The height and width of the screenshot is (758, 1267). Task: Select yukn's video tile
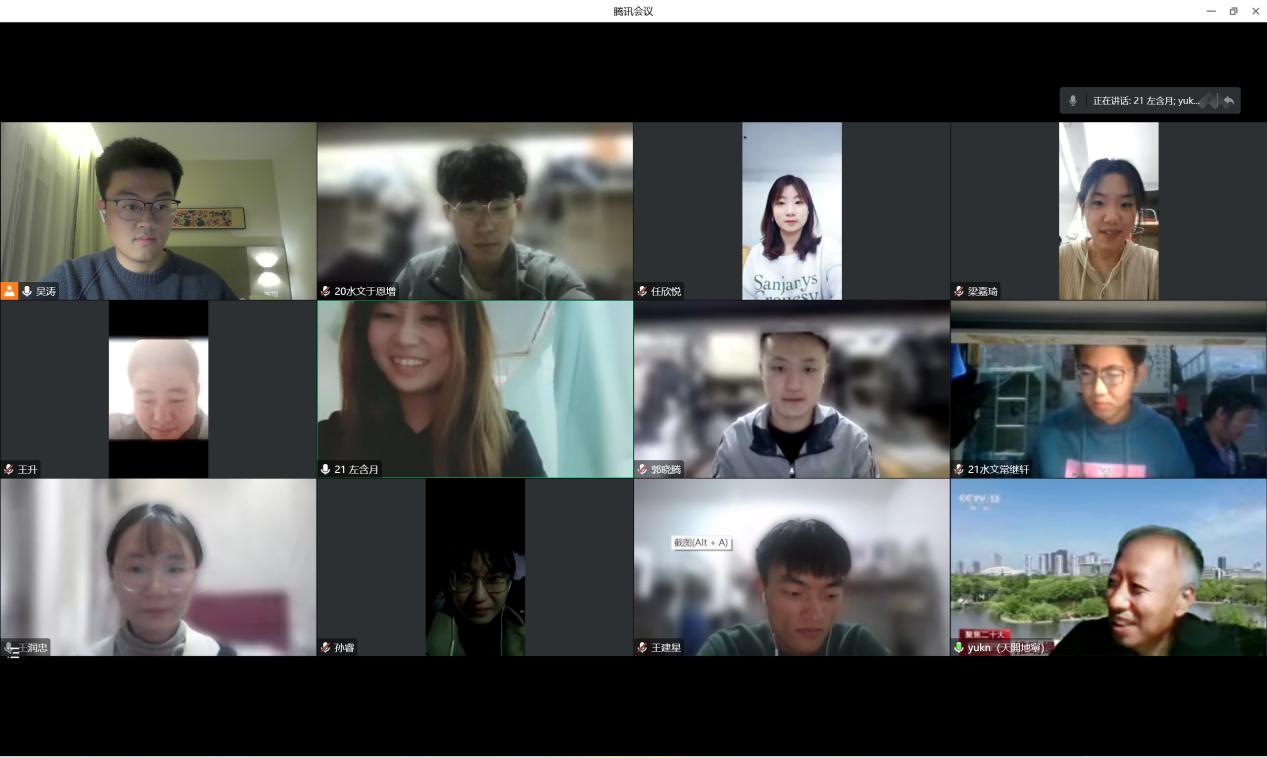[x=1108, y=565]
